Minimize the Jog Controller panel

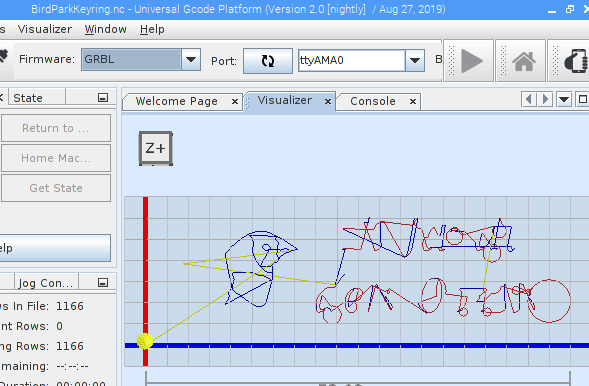103,282
